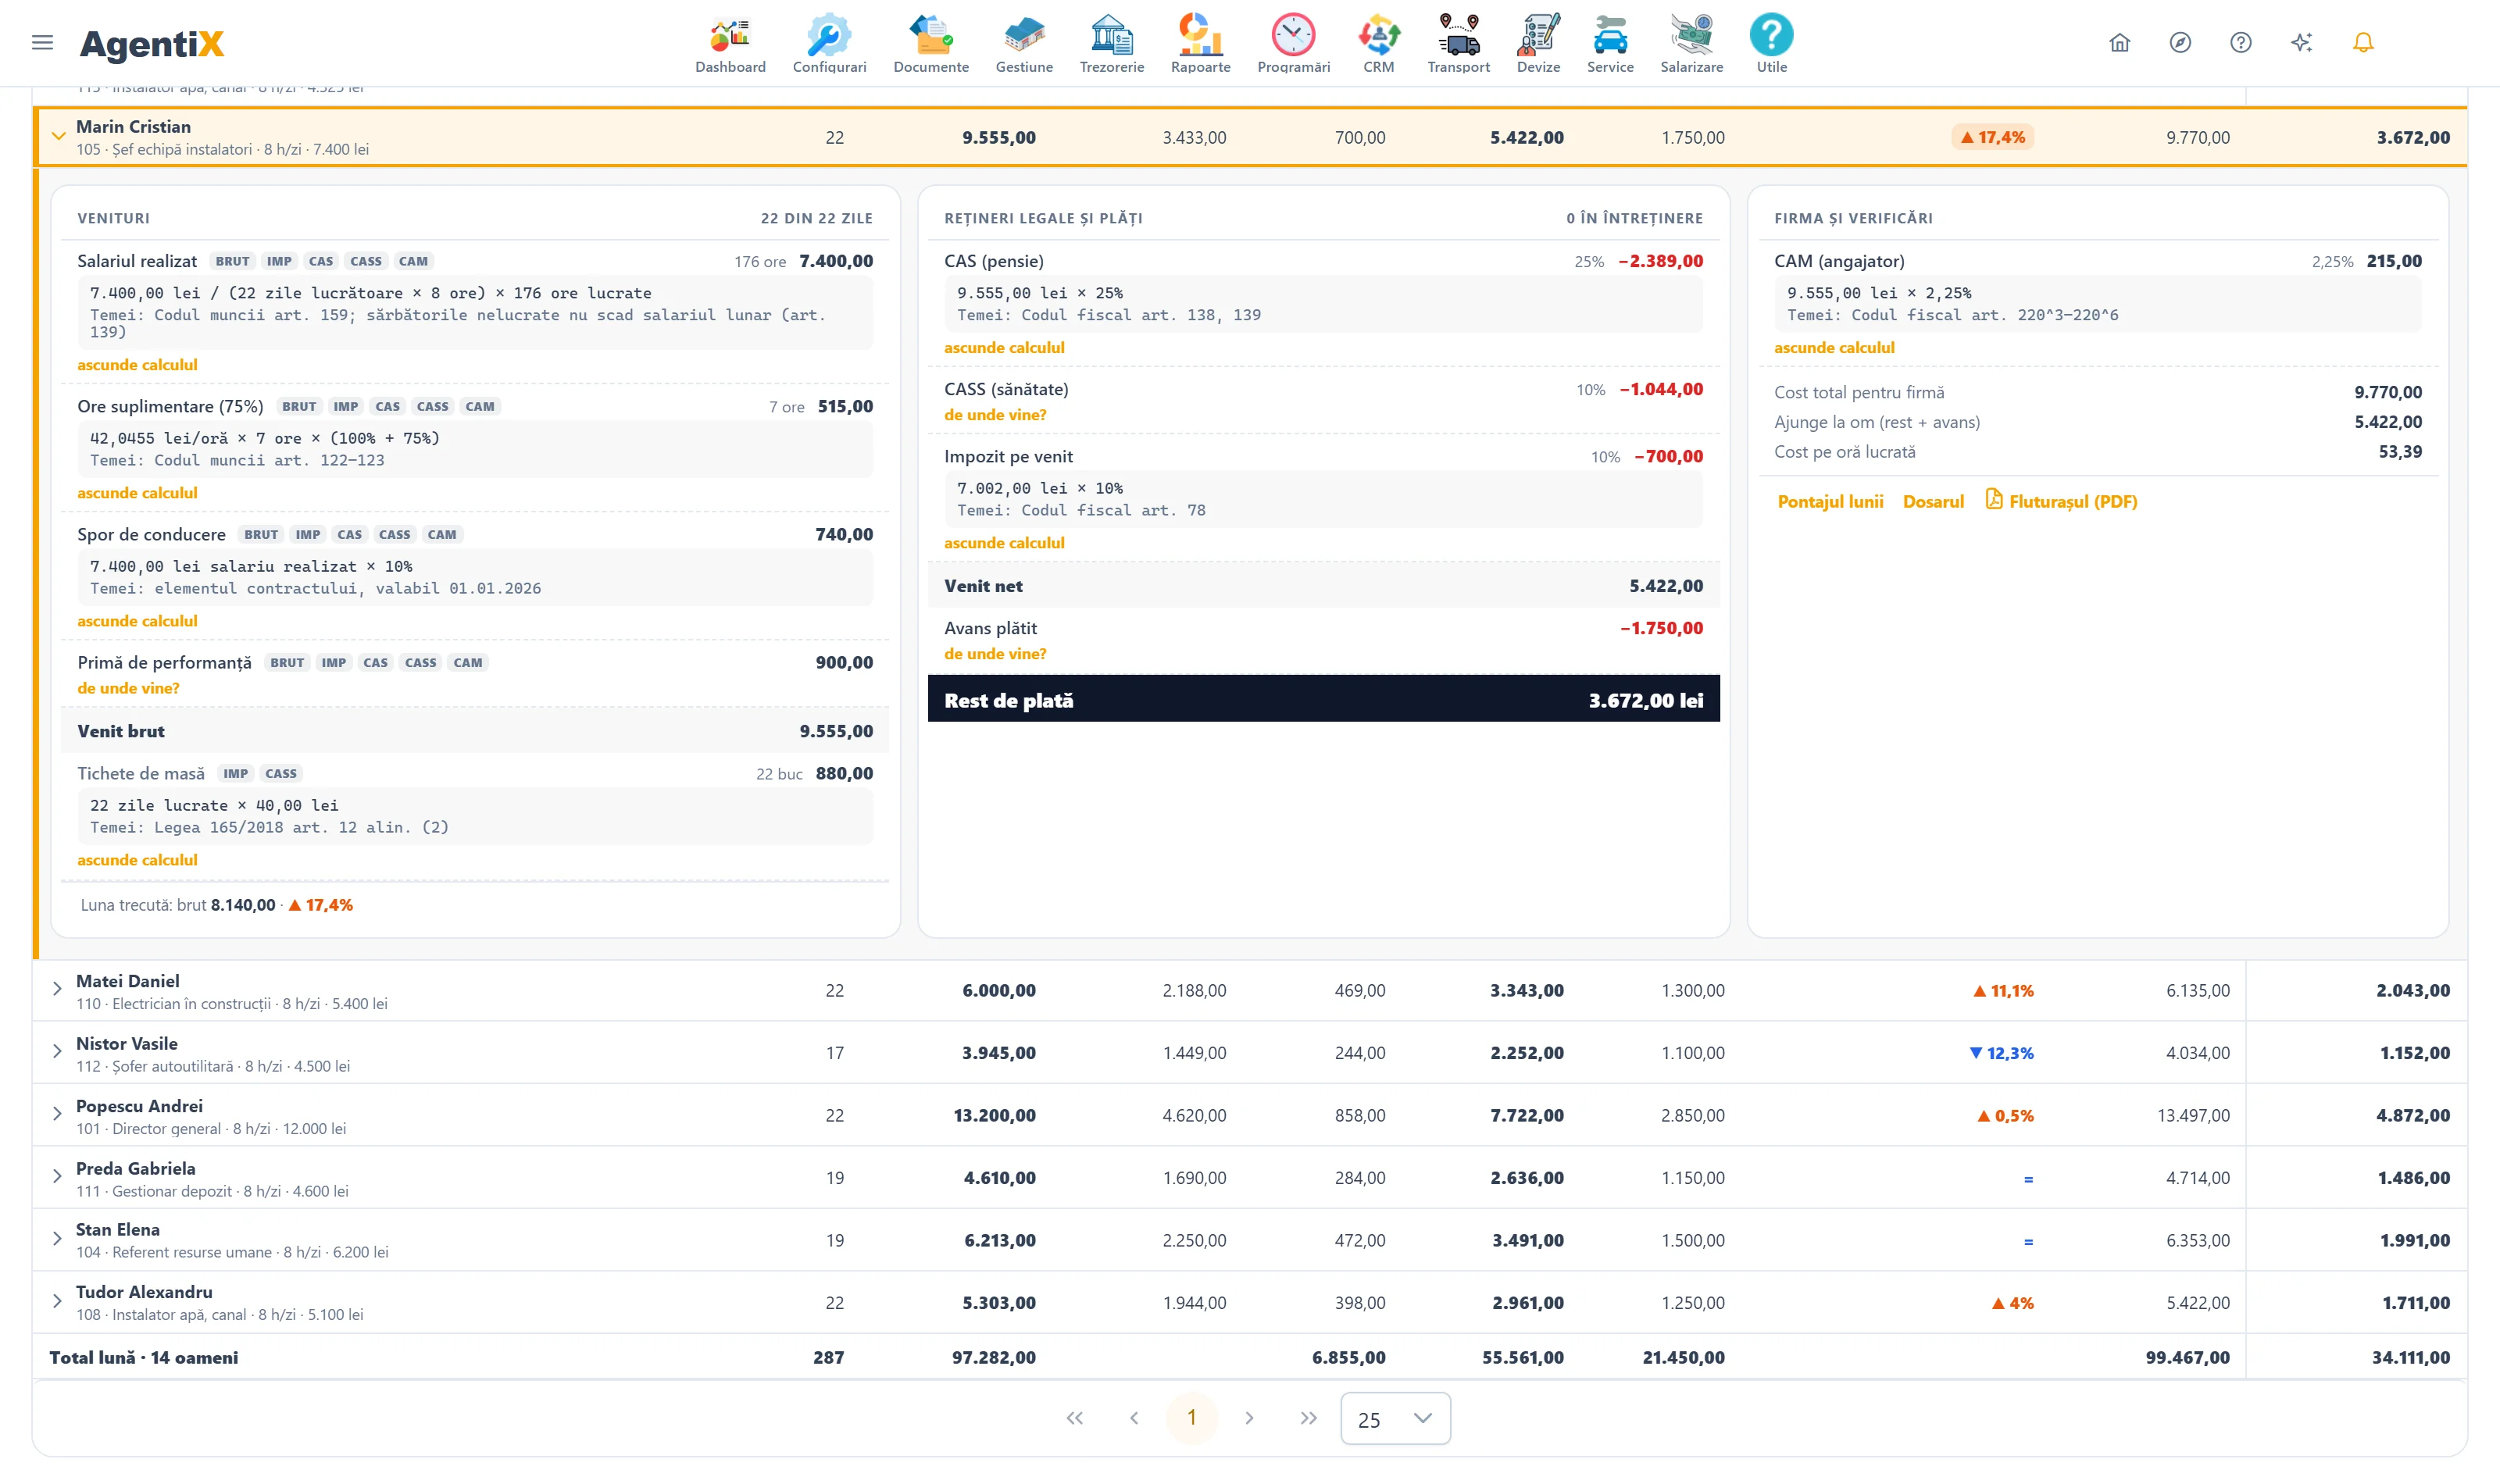Collapse the Marin Cristian row
The height and width of the screenshot is (1484, 2500).
pyautogui.click(x=58, y=136)
